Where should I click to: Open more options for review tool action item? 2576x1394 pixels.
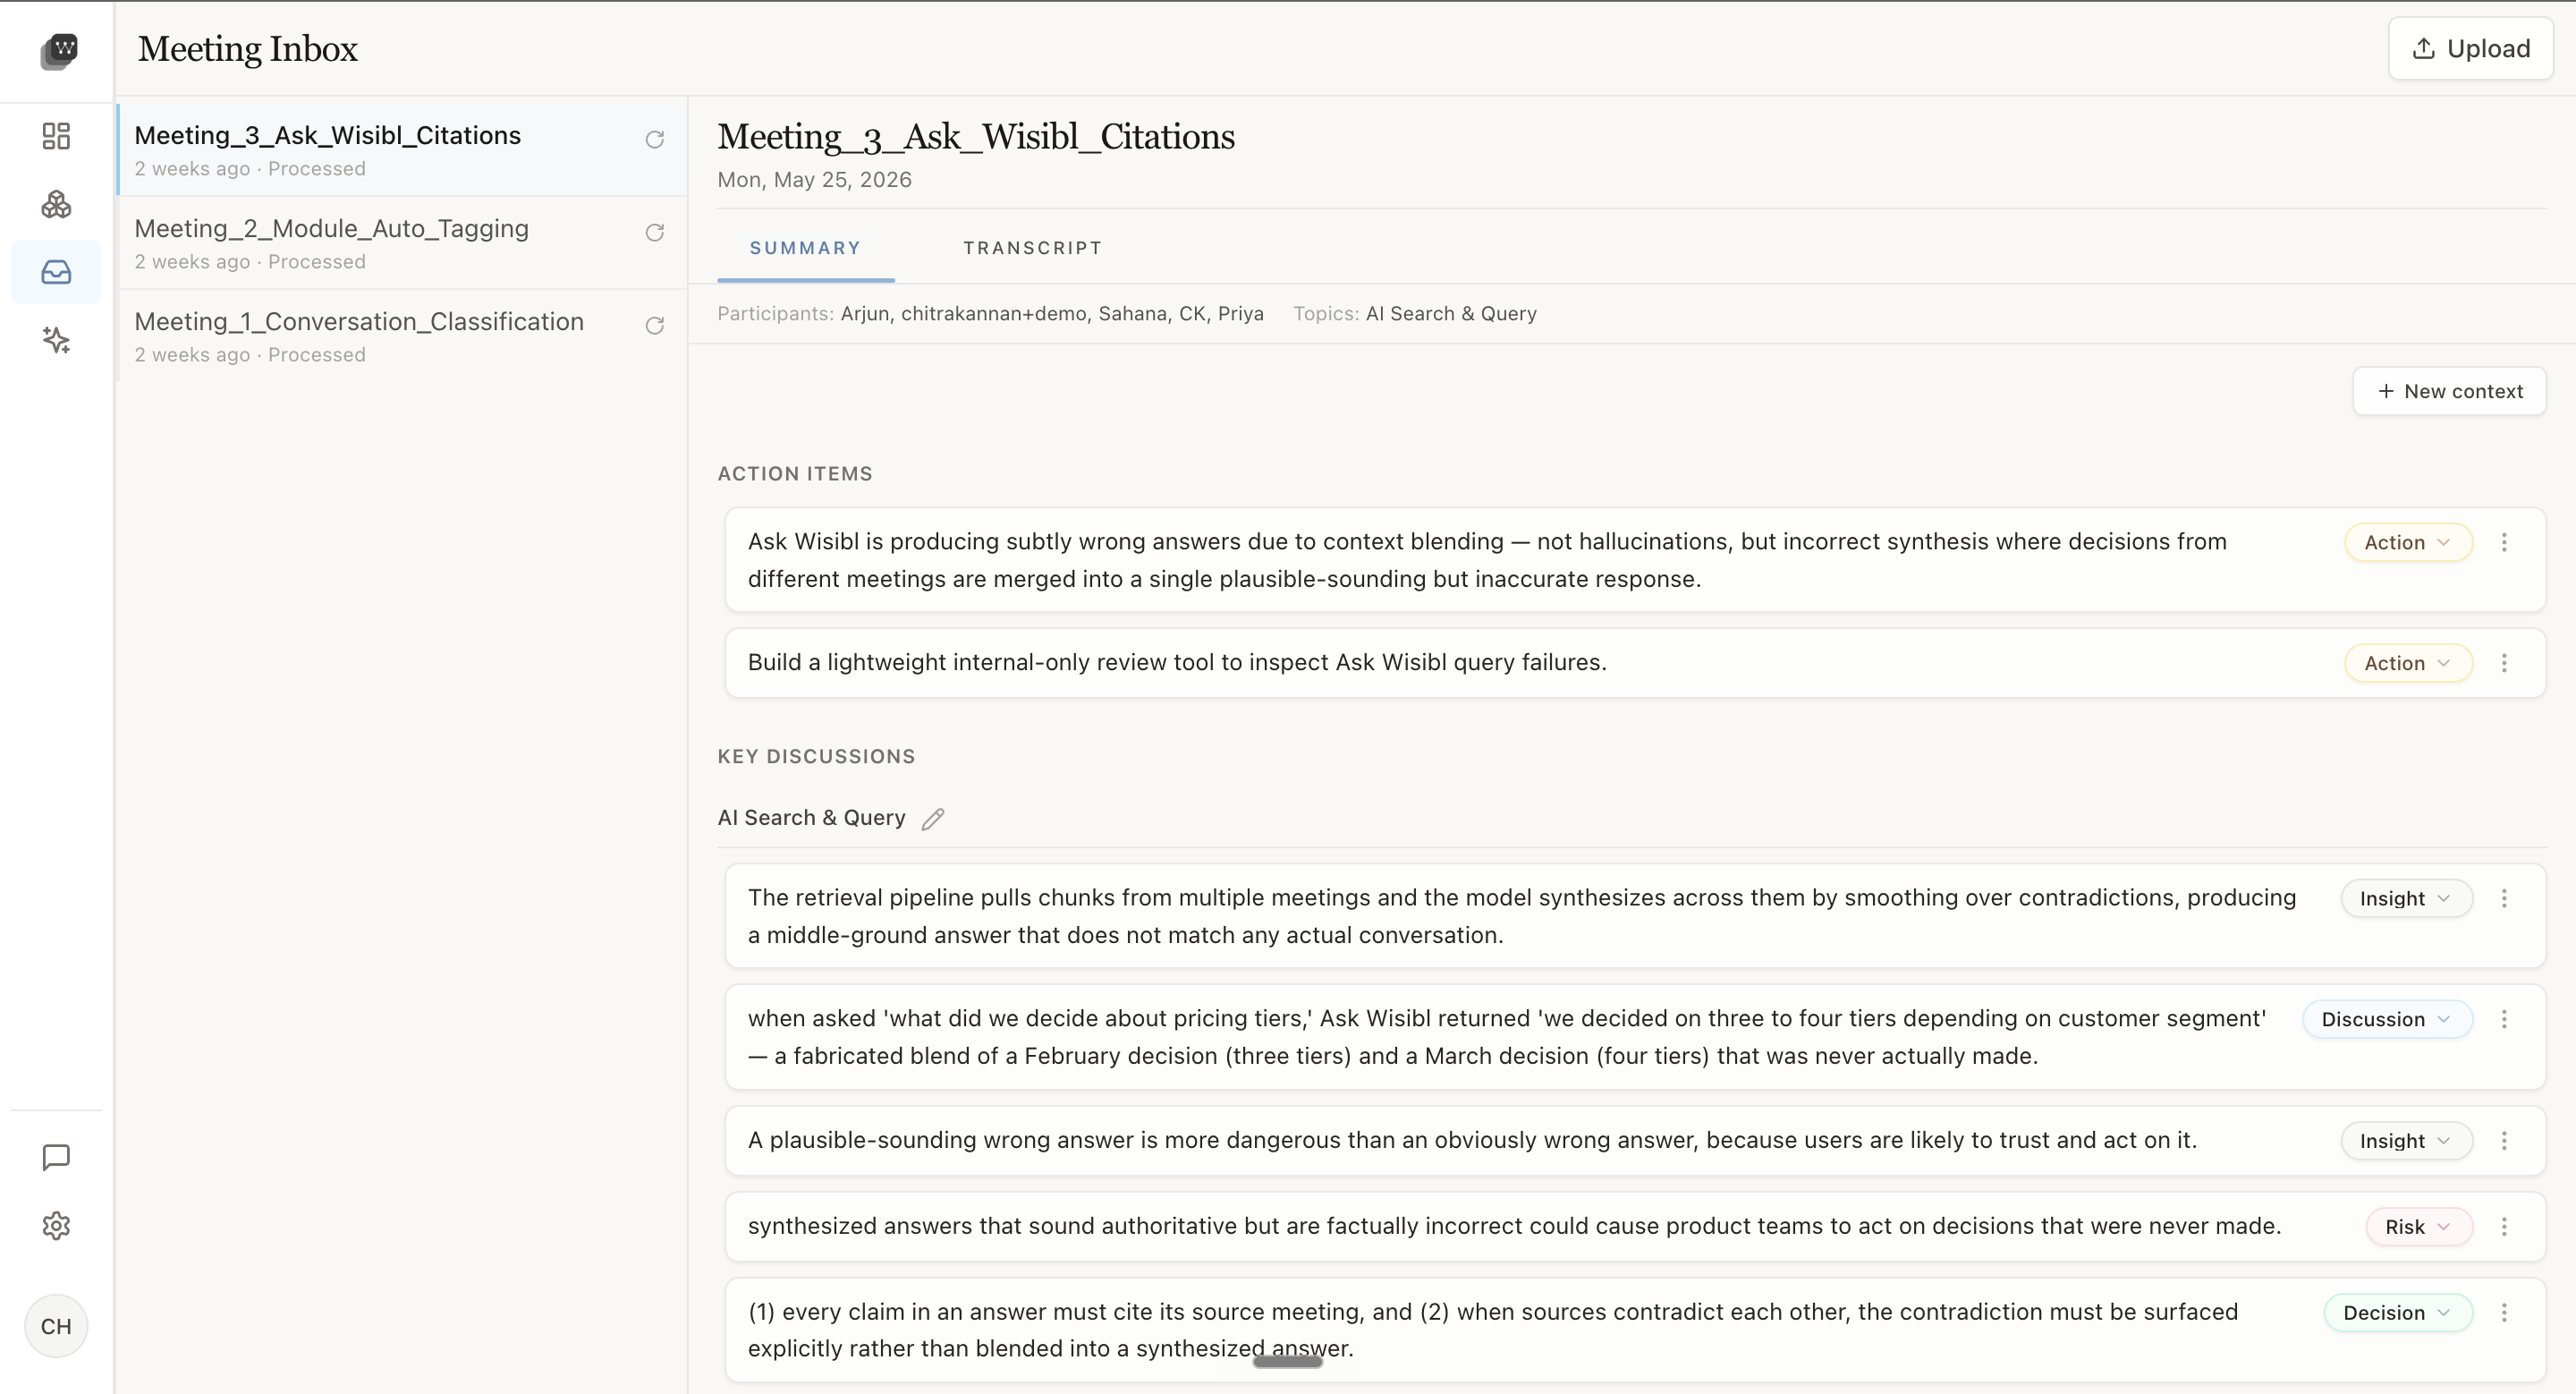point(2504,663)
